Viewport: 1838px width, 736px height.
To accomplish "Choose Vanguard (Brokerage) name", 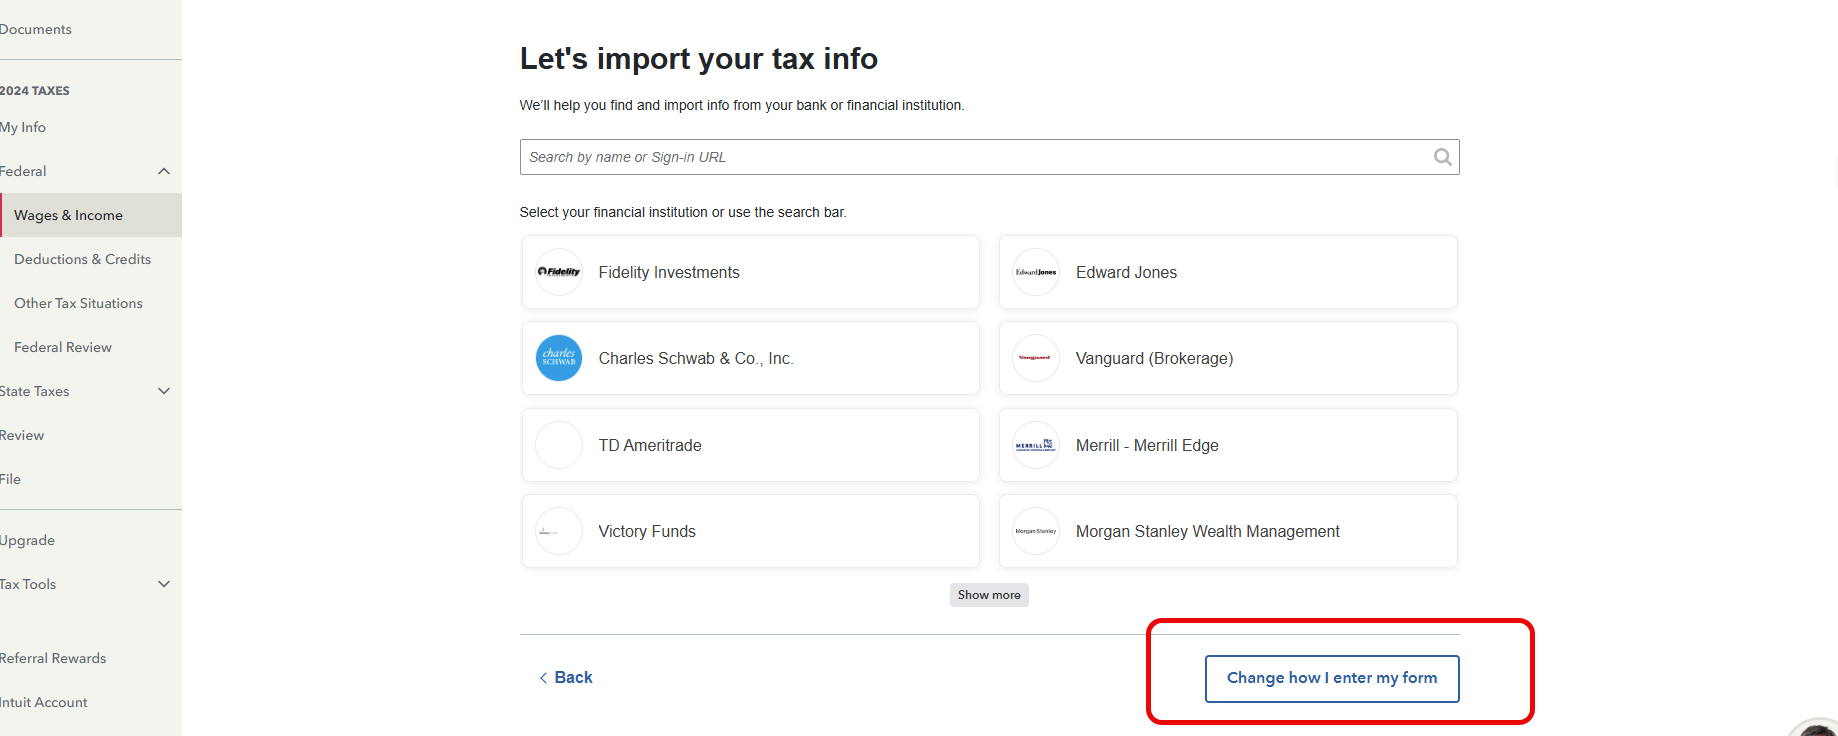I will click(1154, 358).
